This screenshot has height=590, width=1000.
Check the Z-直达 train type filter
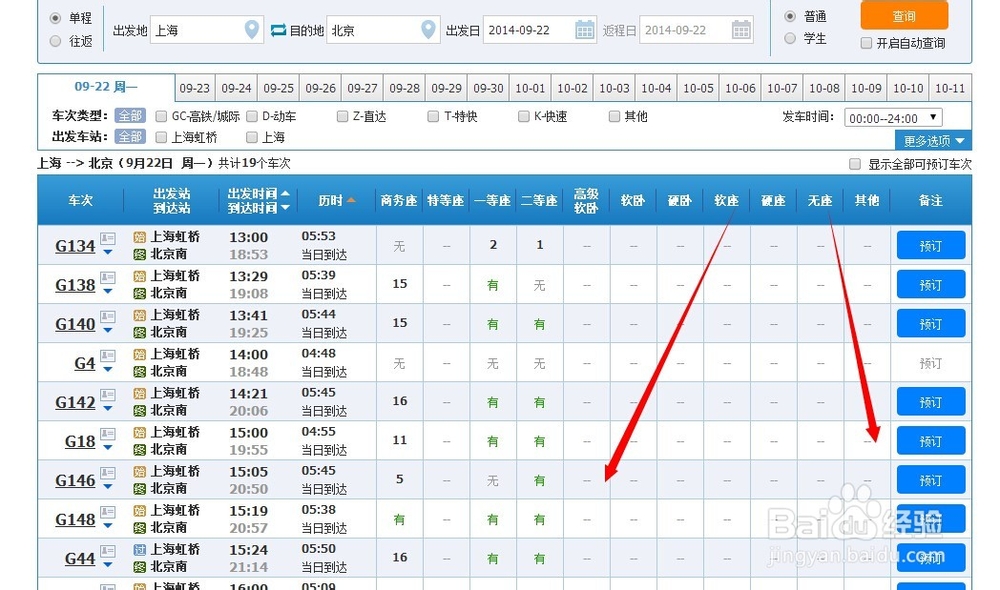342,116
